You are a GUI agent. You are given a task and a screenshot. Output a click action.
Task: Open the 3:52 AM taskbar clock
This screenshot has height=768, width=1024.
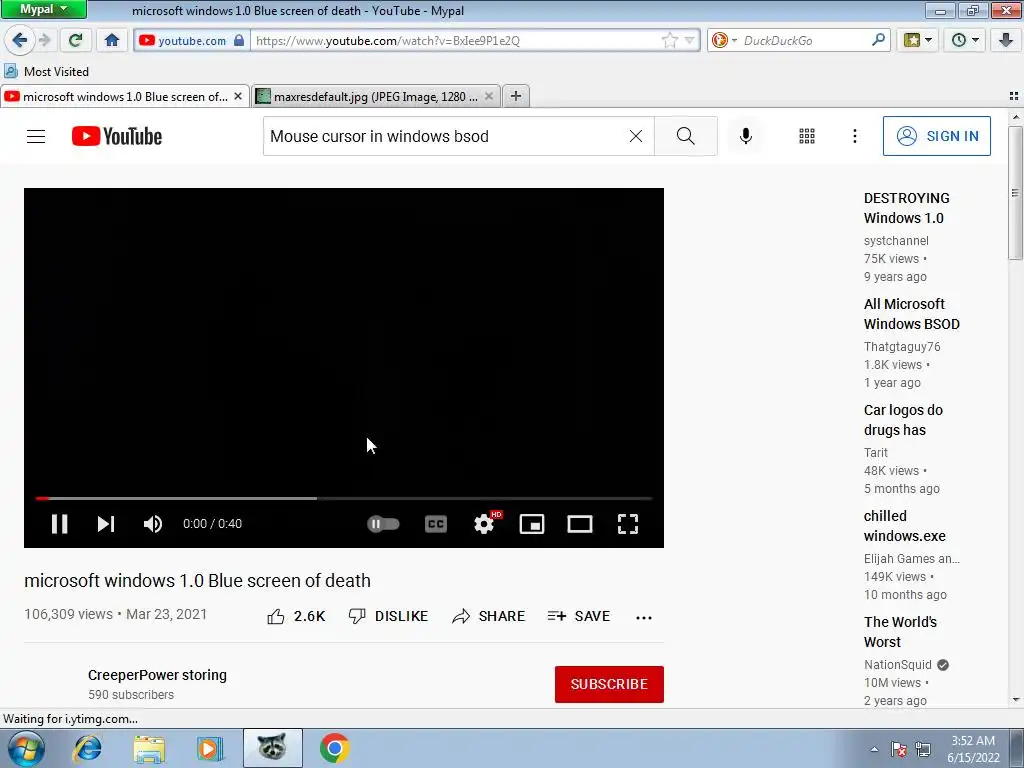973,749
